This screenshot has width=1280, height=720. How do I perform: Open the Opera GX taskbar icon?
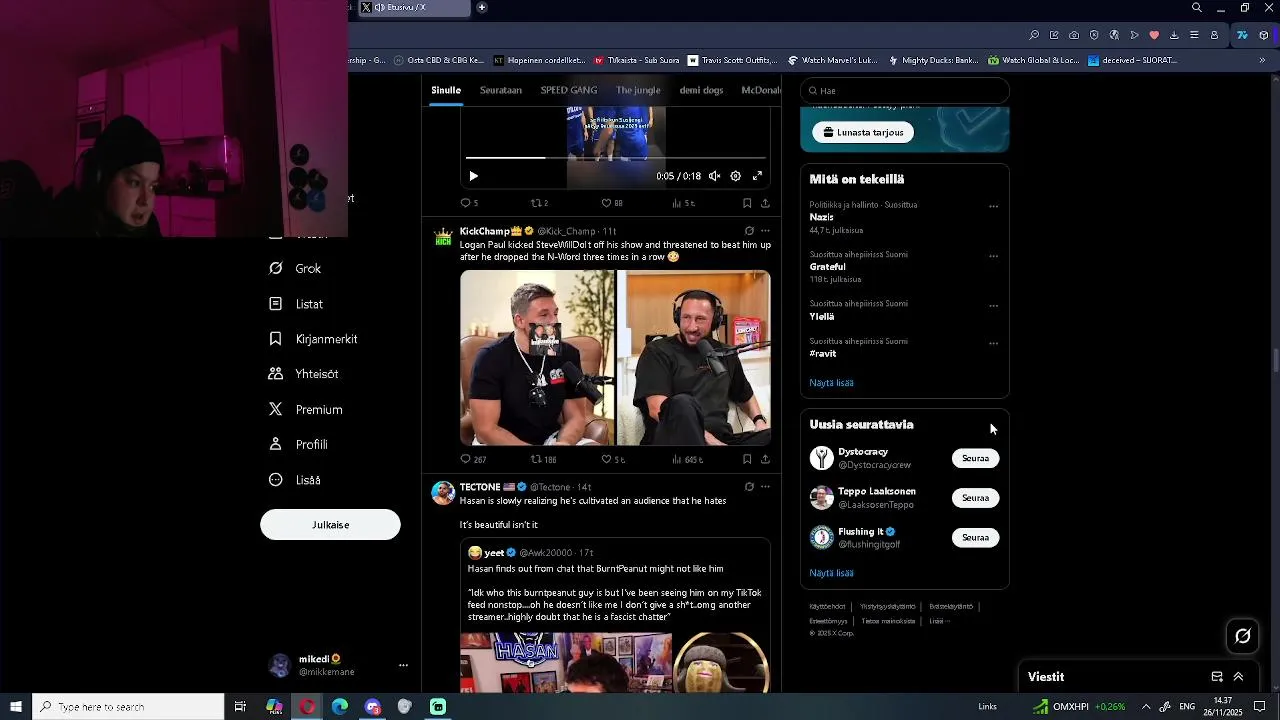point(307,707)
